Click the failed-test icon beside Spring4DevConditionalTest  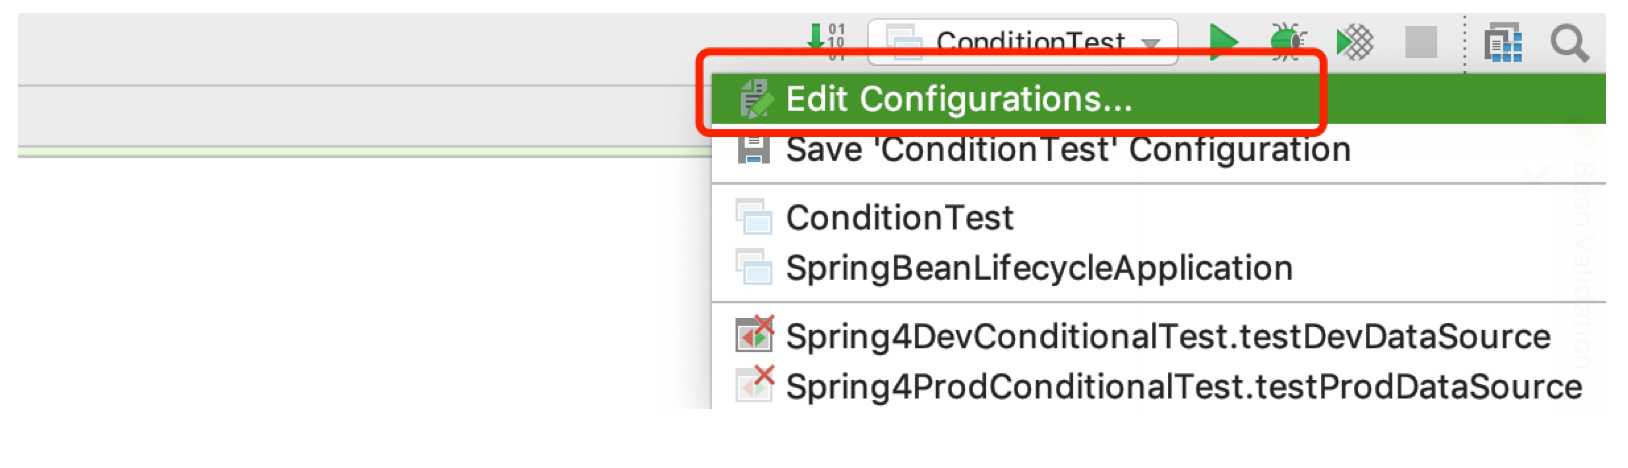[x=754, y=334]
